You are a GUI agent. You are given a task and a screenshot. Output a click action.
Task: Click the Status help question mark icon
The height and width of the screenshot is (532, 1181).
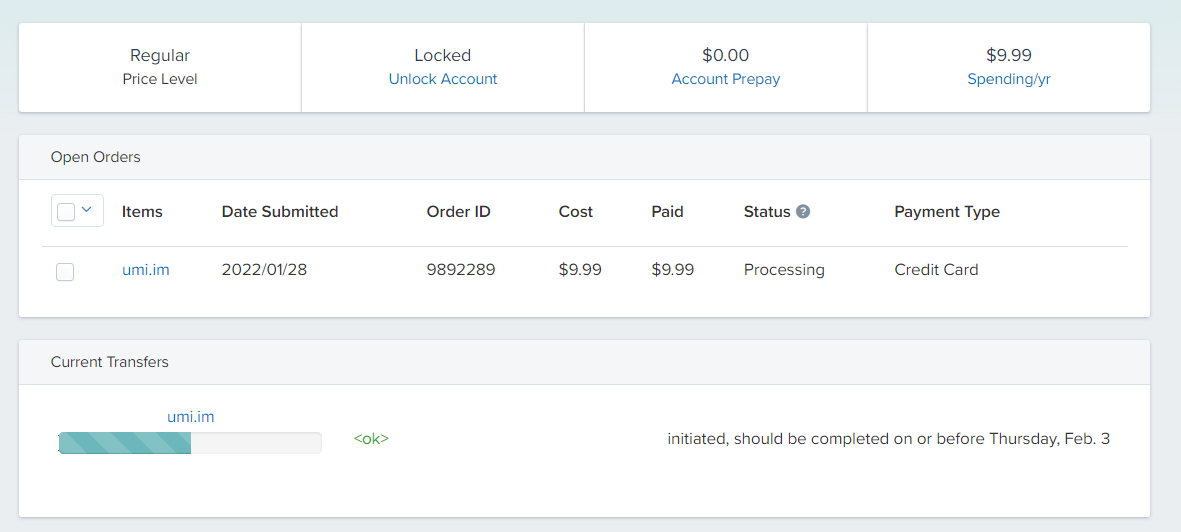pos(803,212)
